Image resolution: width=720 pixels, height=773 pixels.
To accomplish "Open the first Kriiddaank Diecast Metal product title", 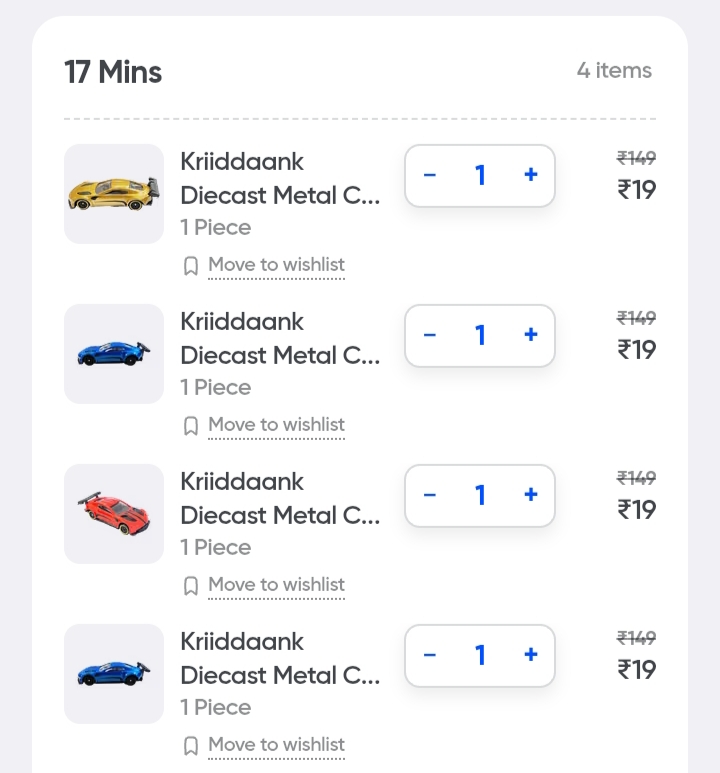I will (x=280, y=178).
